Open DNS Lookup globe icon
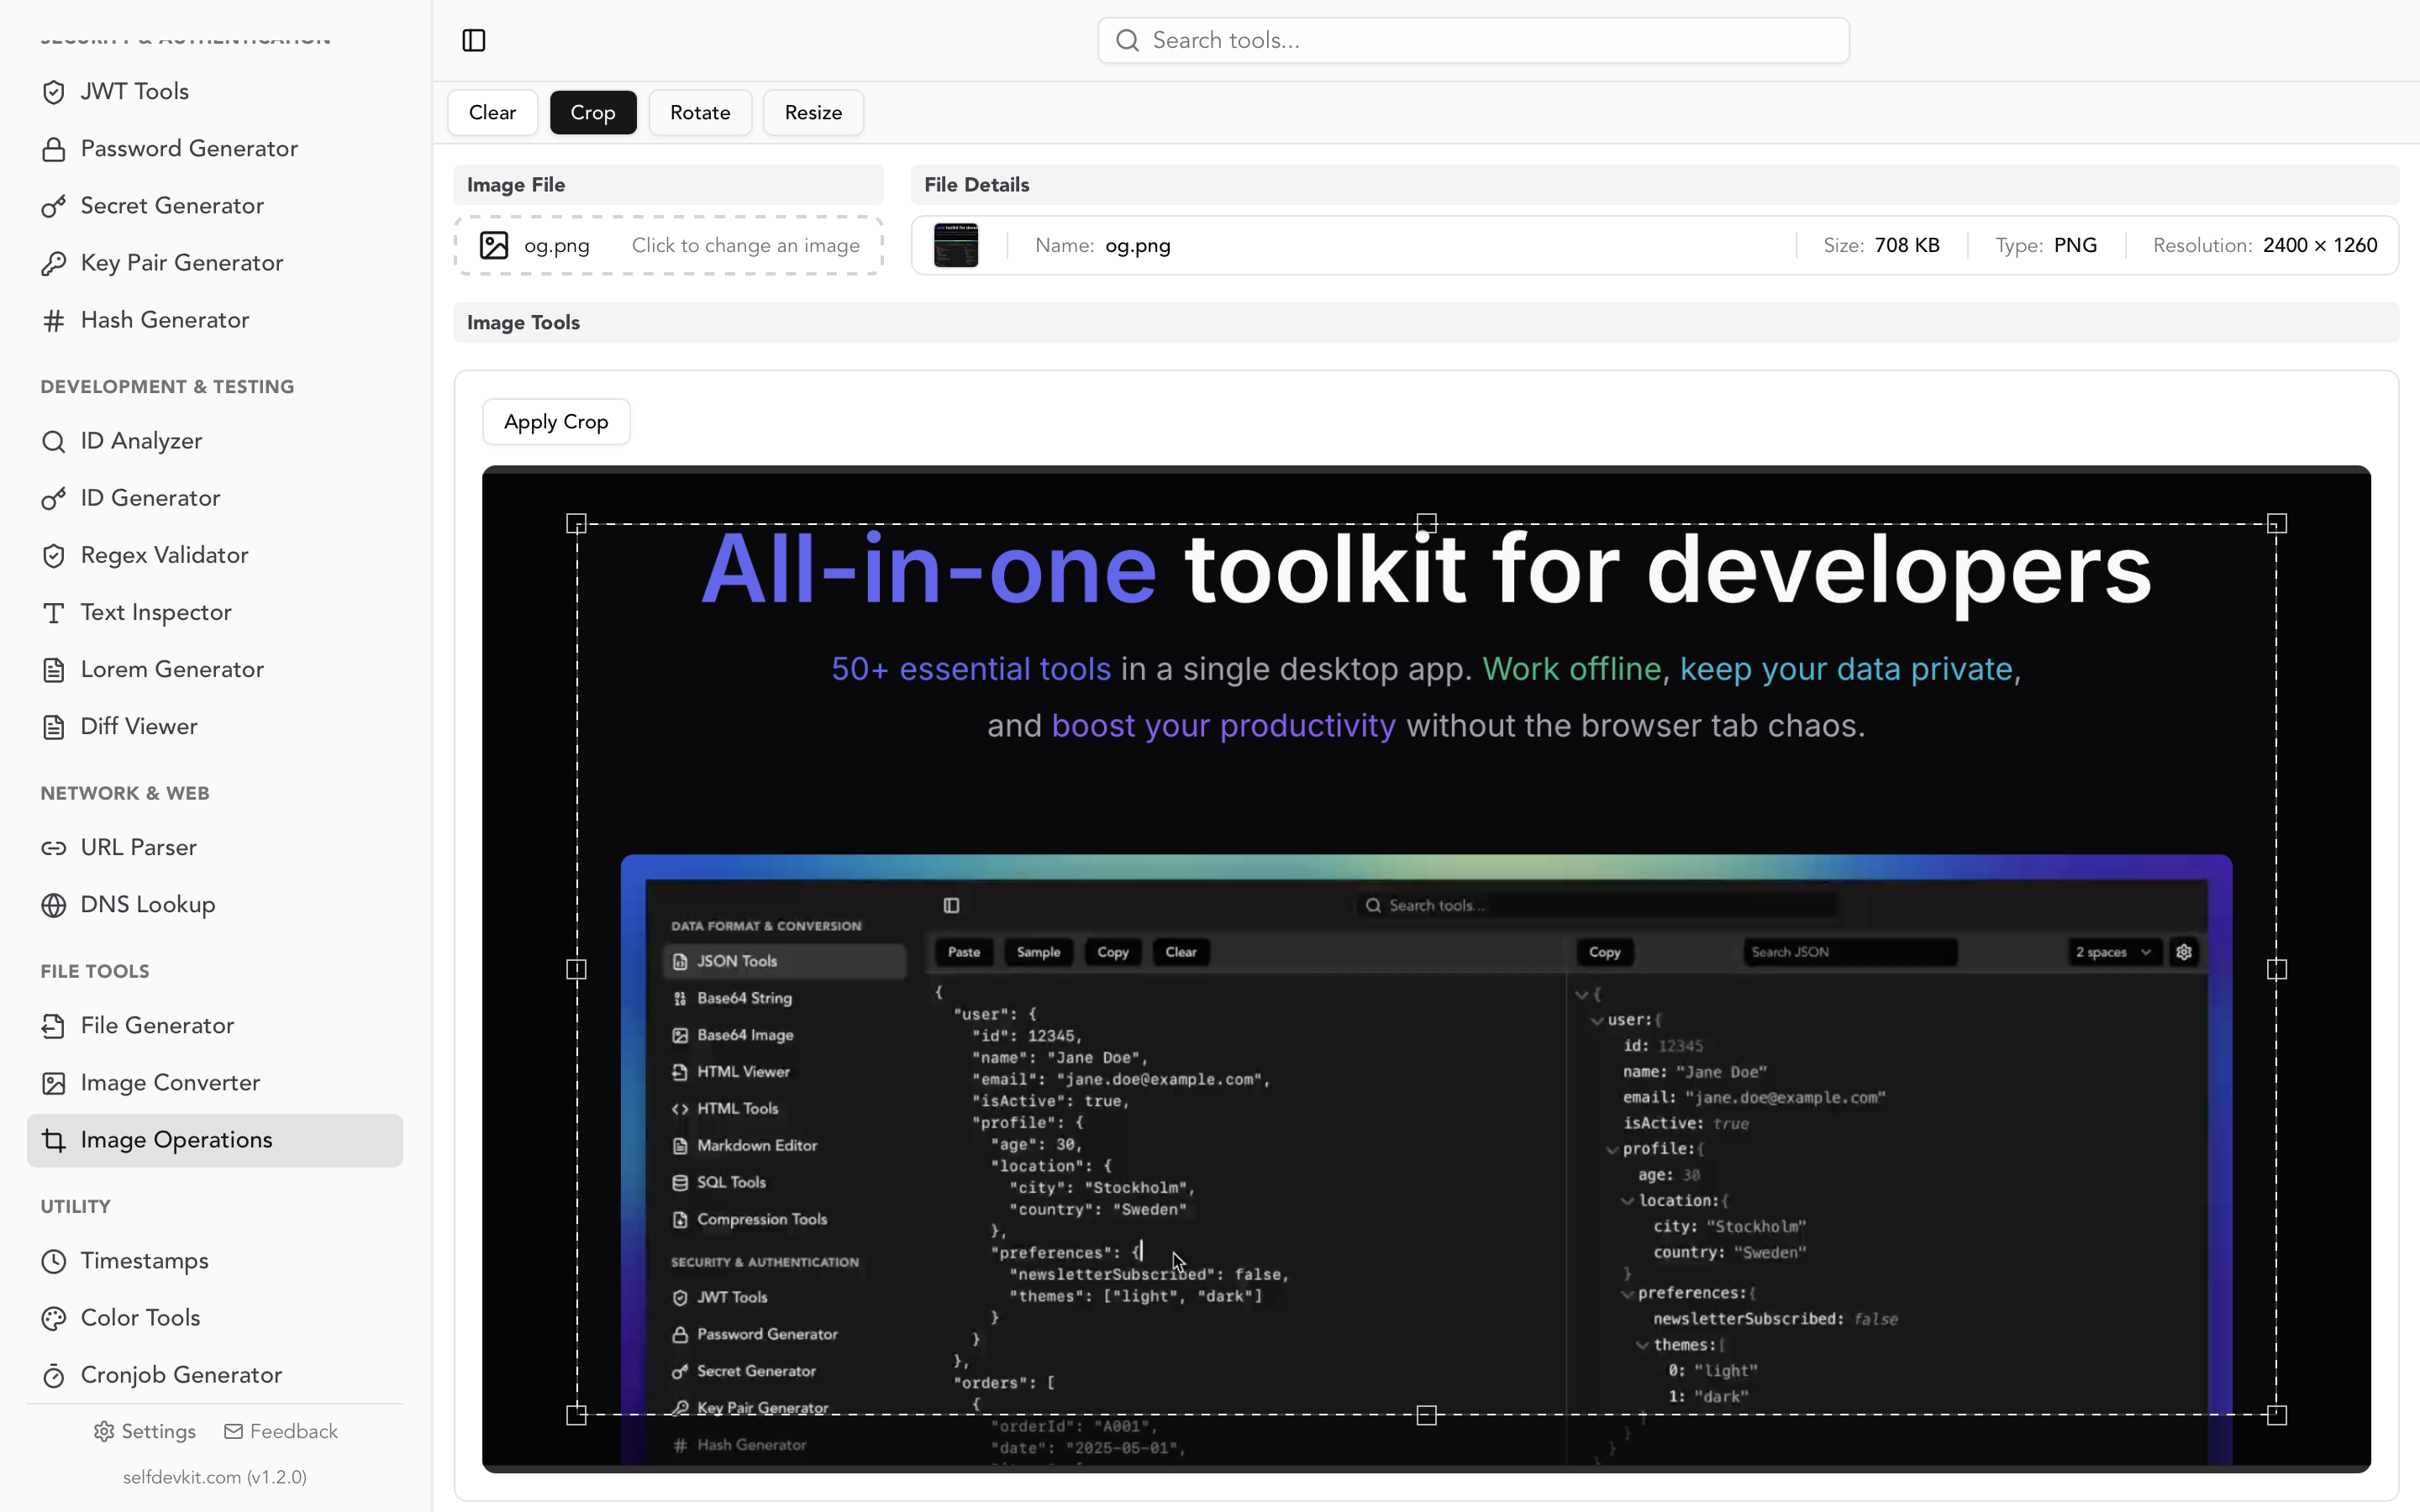This screenshot has height=1512, width=2420. click(54, 905)
